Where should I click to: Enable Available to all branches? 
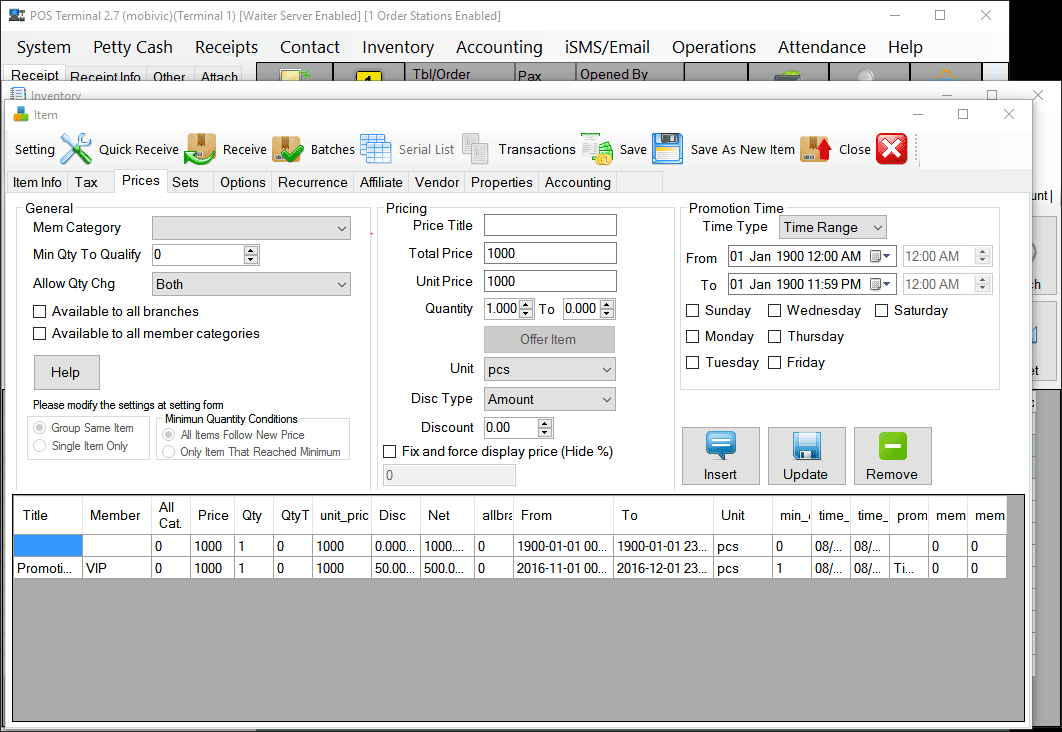tap(40, 311)
